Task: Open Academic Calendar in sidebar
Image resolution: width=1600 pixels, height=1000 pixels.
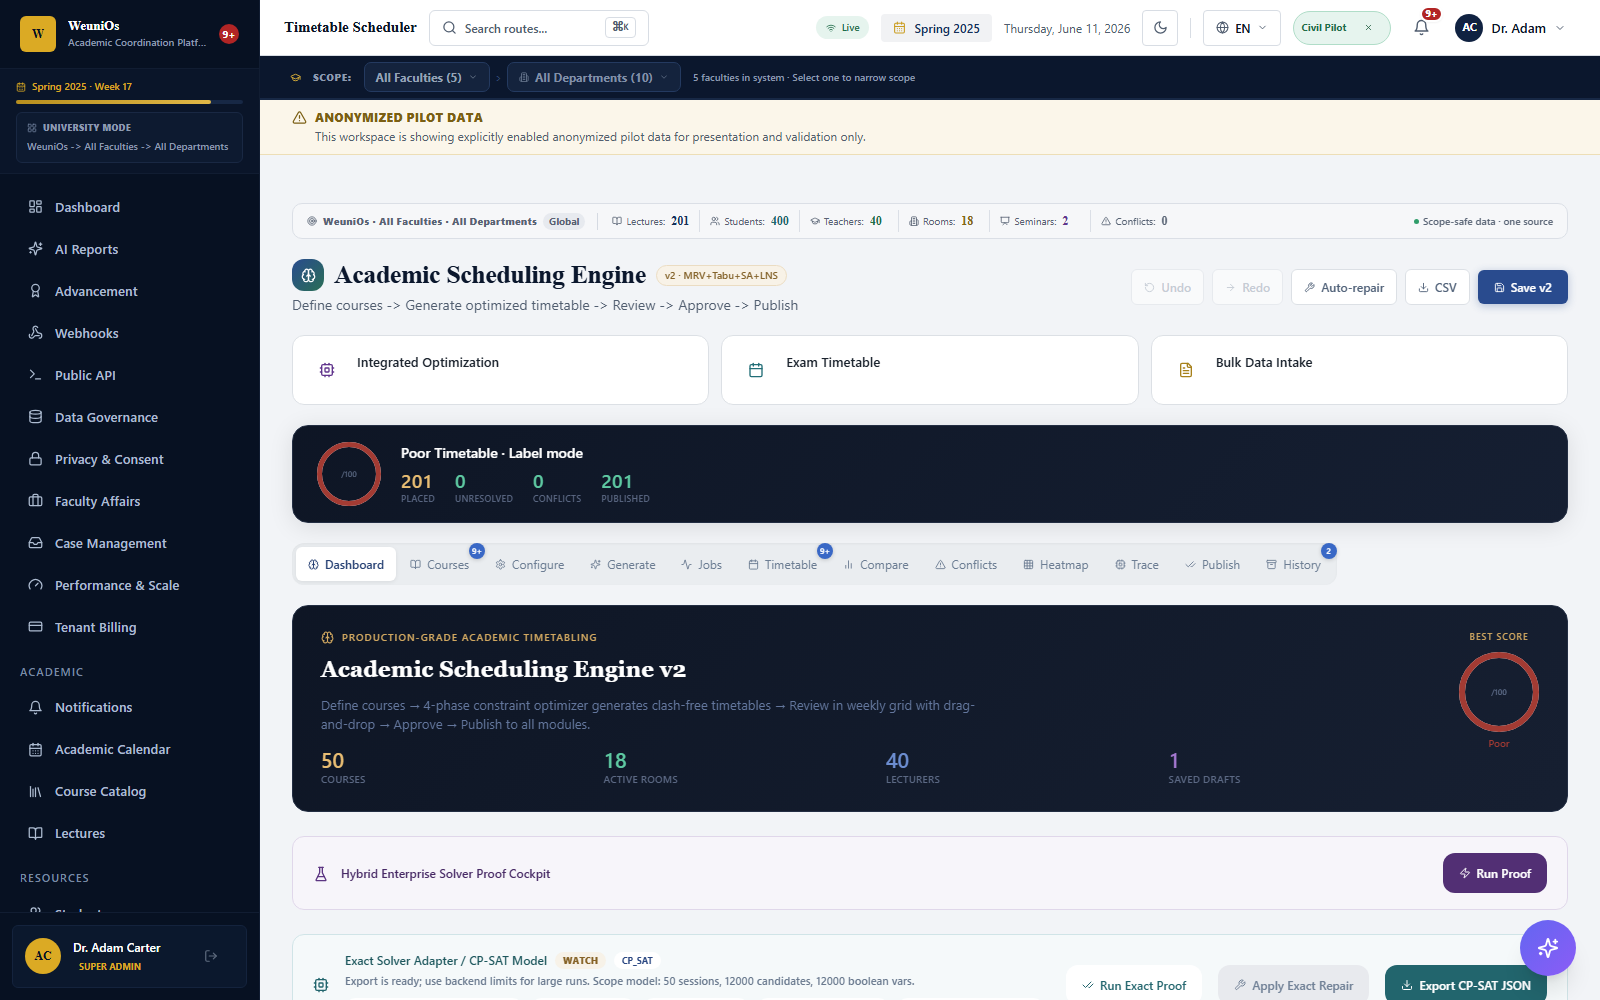Action: coord(130,749)
